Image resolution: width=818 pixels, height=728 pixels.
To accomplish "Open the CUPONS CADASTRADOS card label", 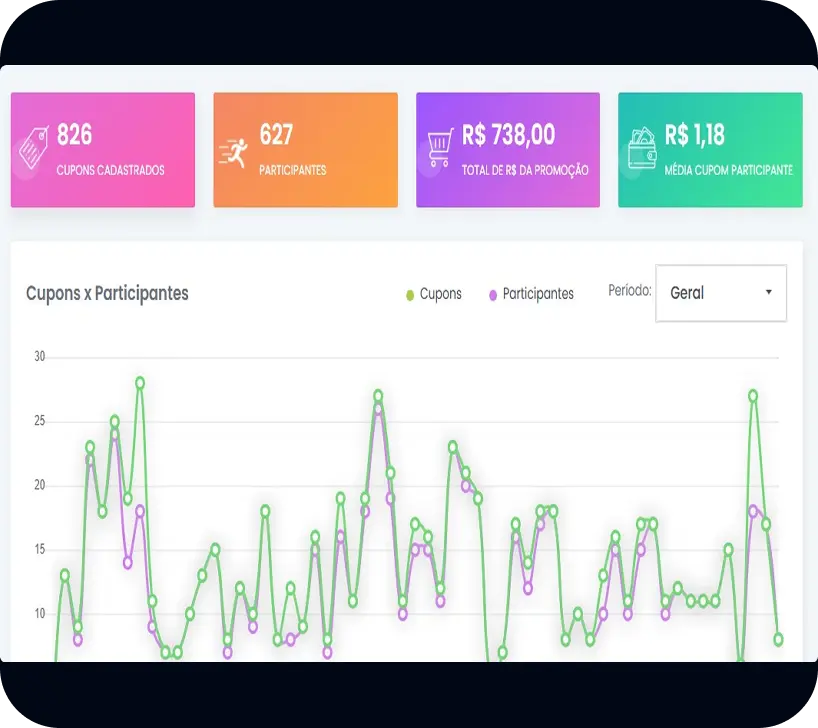I will [110, 170].
